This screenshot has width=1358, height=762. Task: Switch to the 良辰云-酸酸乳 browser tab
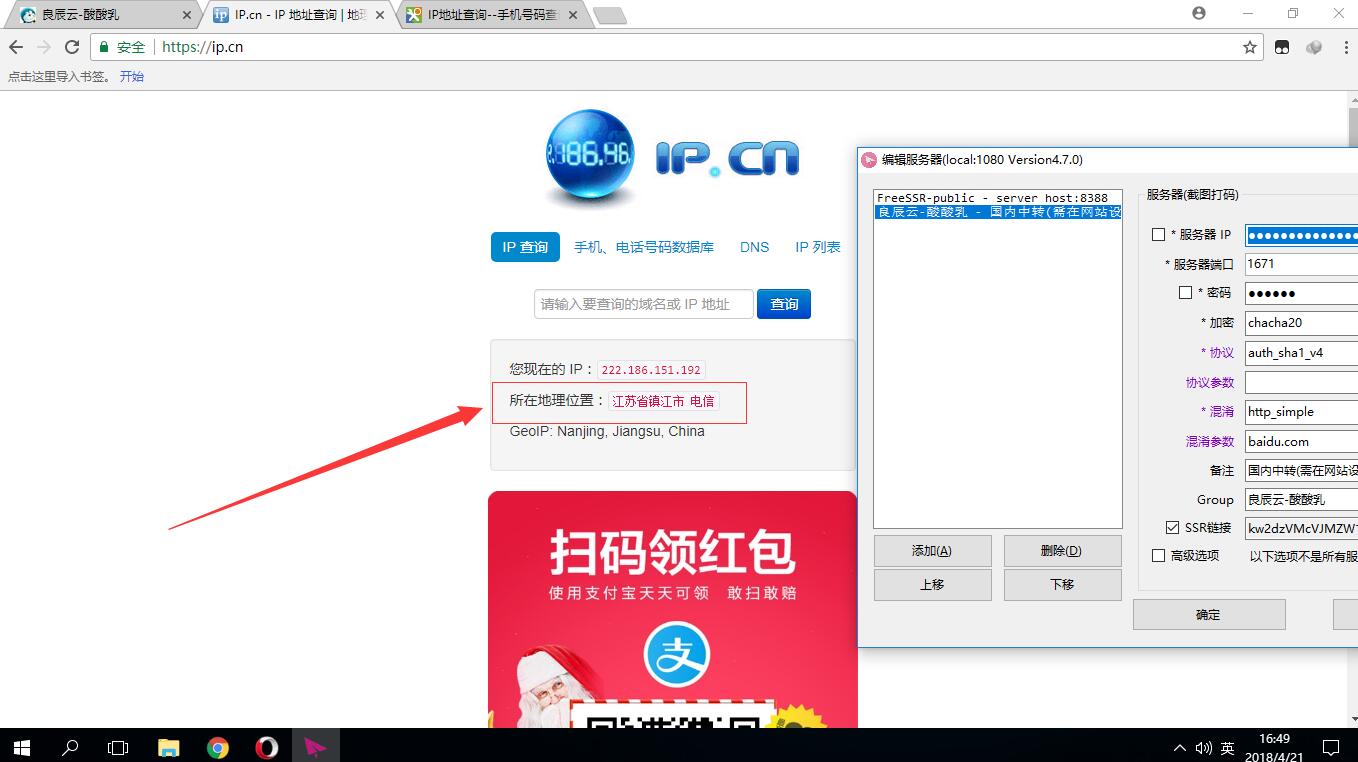[98, 15]
